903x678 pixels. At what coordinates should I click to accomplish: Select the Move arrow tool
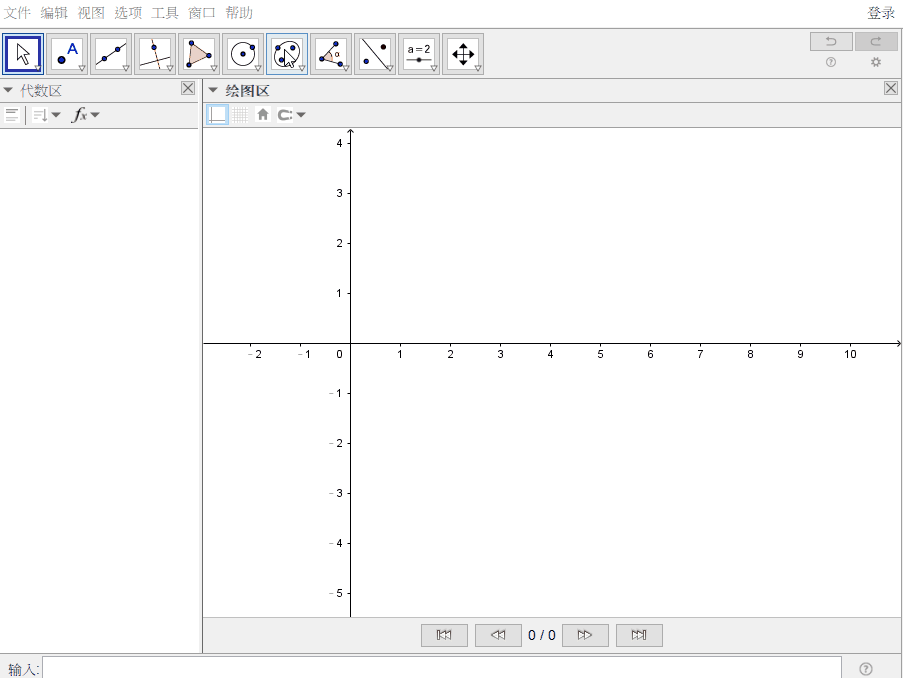click(x=23, y=54)
